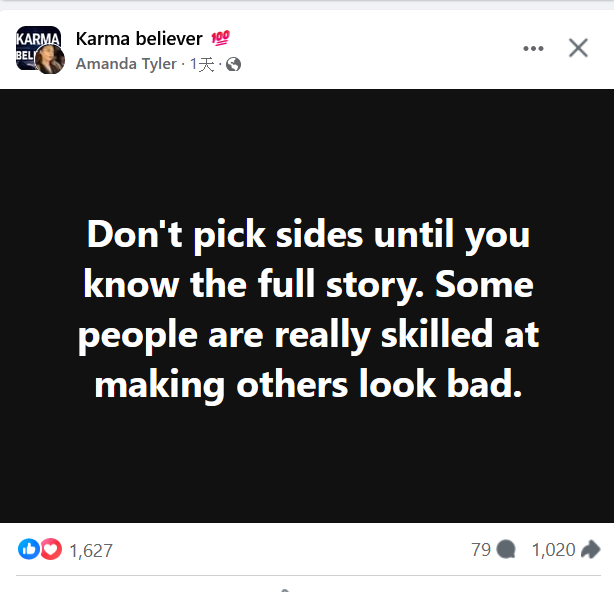The height and width of the screenshot is (592, 614).
Task: Open the Karma believer page name link
Action: coord(139,39)
